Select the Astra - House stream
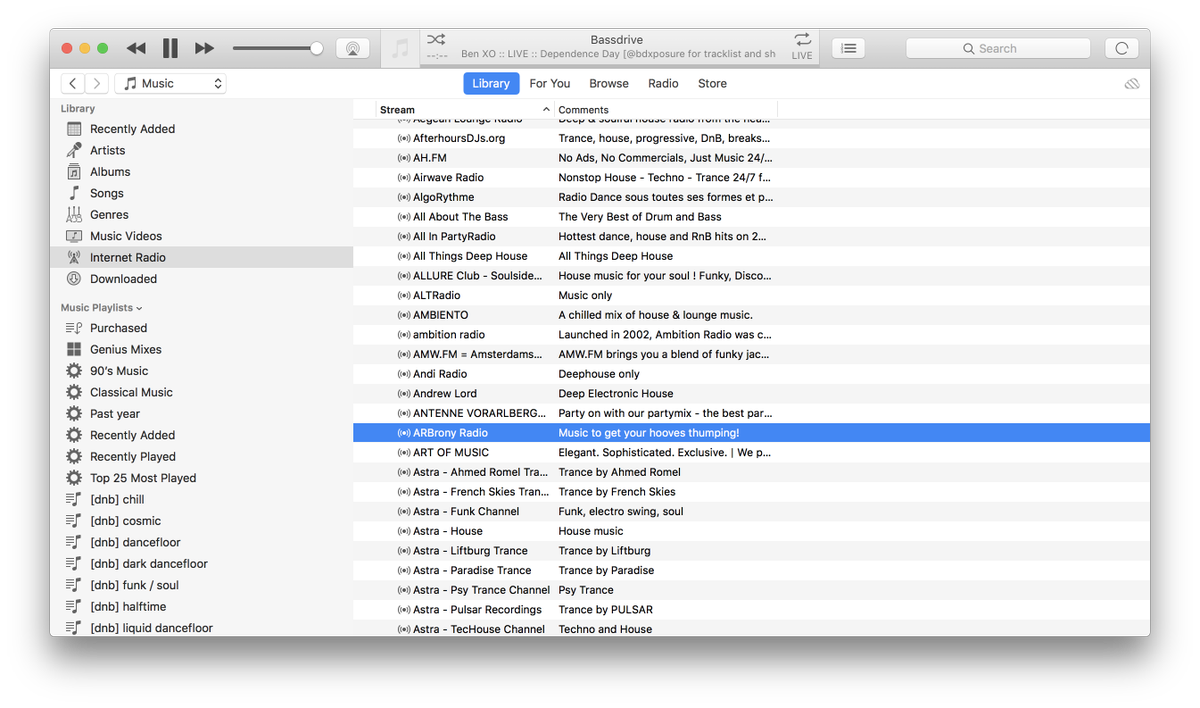 (x=751, y=531)
